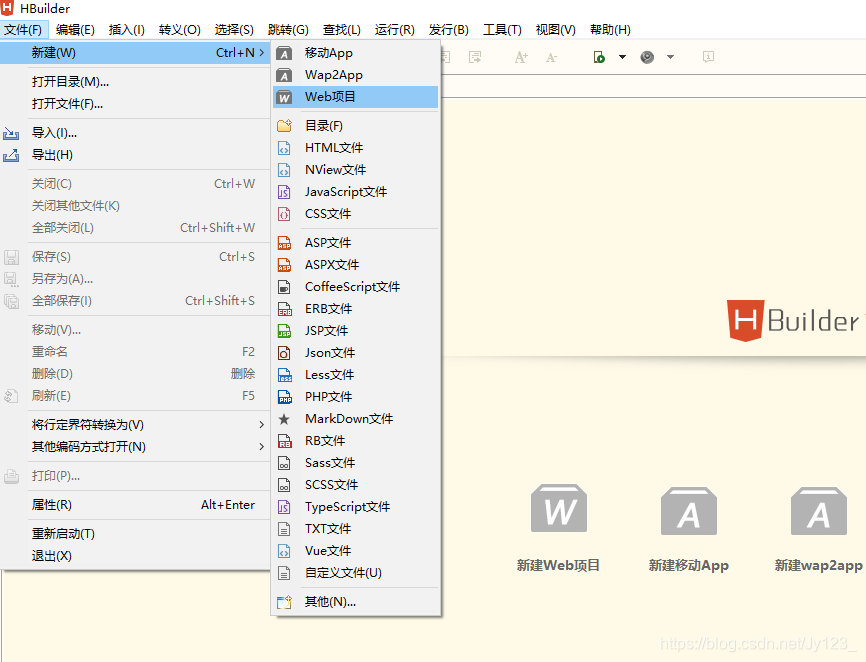Click the 新建移动App label link
This screenshot has height=662, width=866.
689,565
